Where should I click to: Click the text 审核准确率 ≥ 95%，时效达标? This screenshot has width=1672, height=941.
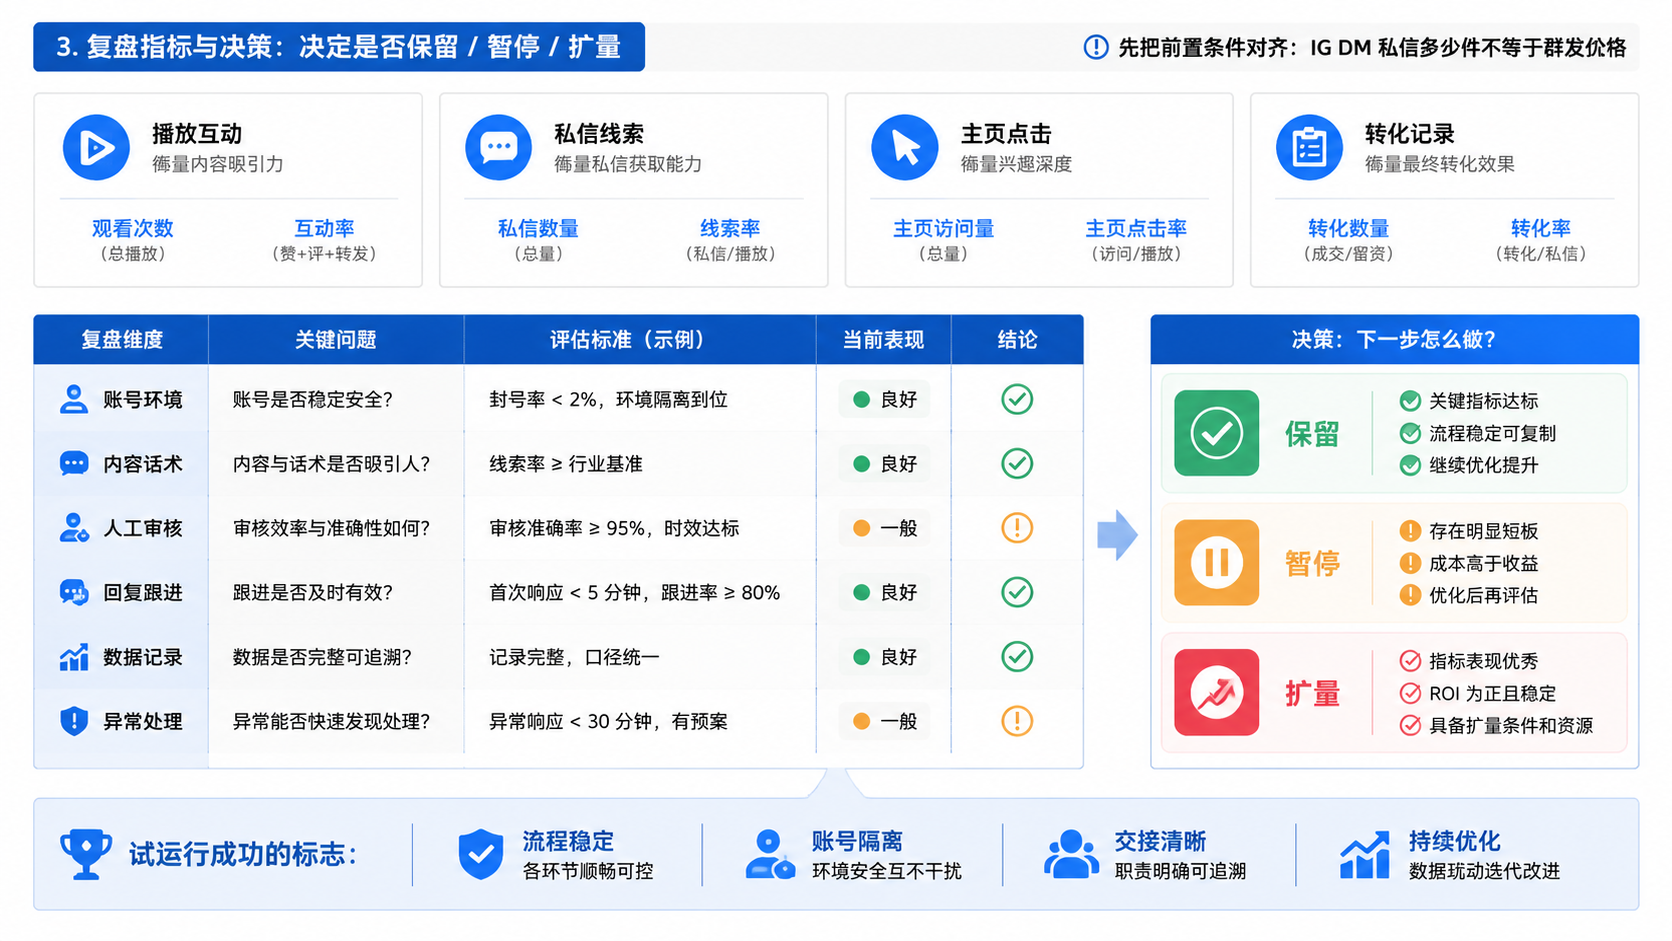pyautogui.click(x=614, y=528)
